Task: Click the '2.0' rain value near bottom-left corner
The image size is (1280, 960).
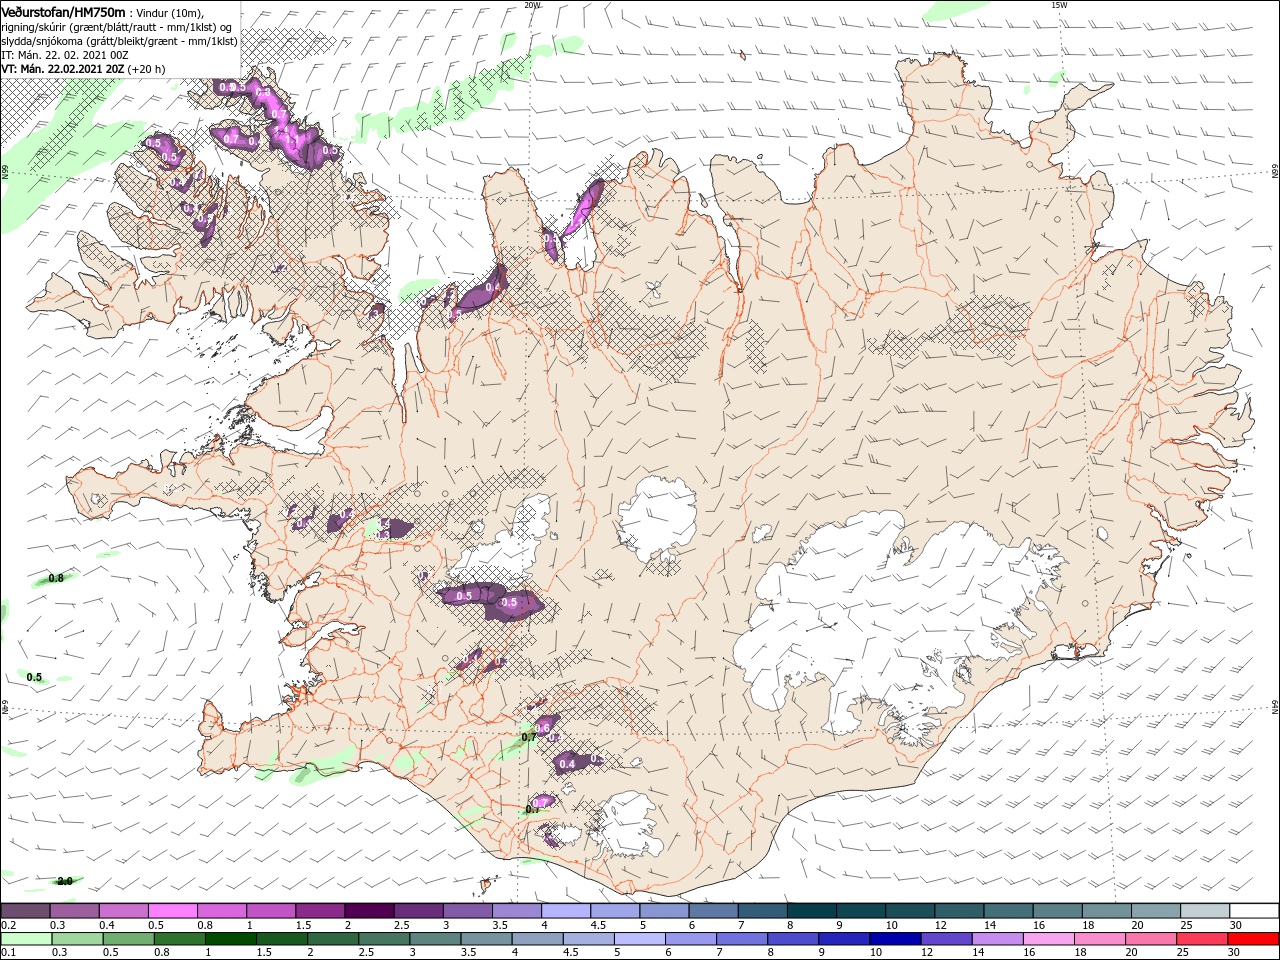Action: pos(65,881)
